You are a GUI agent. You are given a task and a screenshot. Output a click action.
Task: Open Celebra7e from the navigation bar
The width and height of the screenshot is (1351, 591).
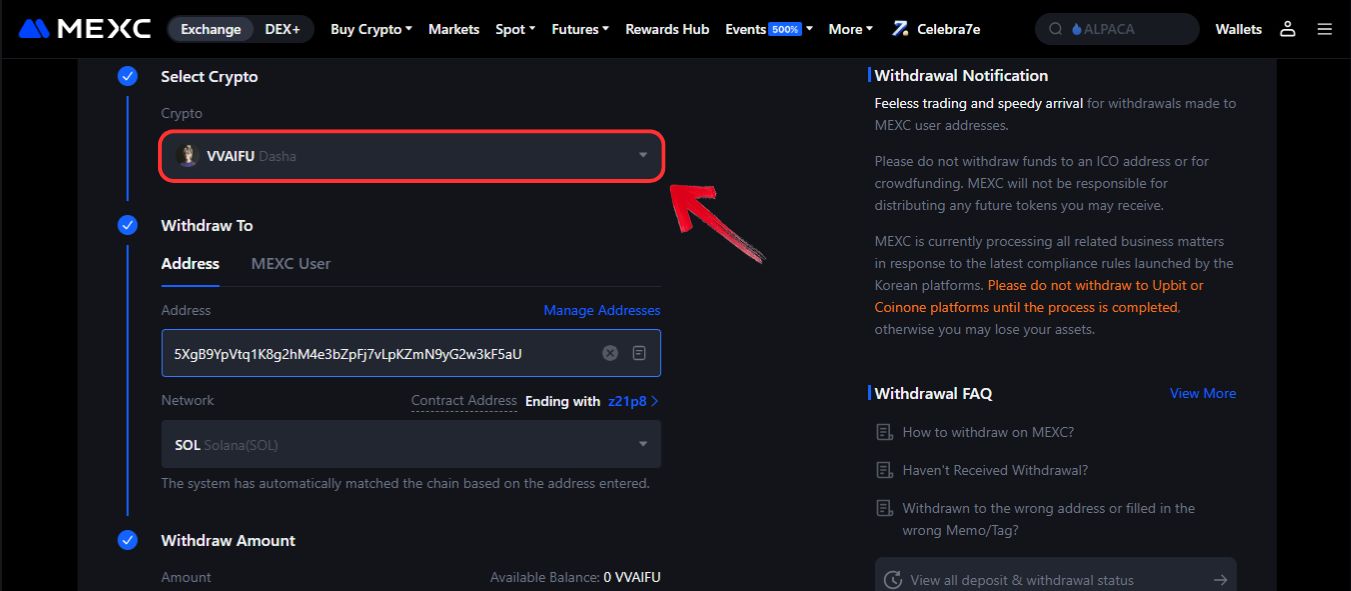tap(936, 29)
